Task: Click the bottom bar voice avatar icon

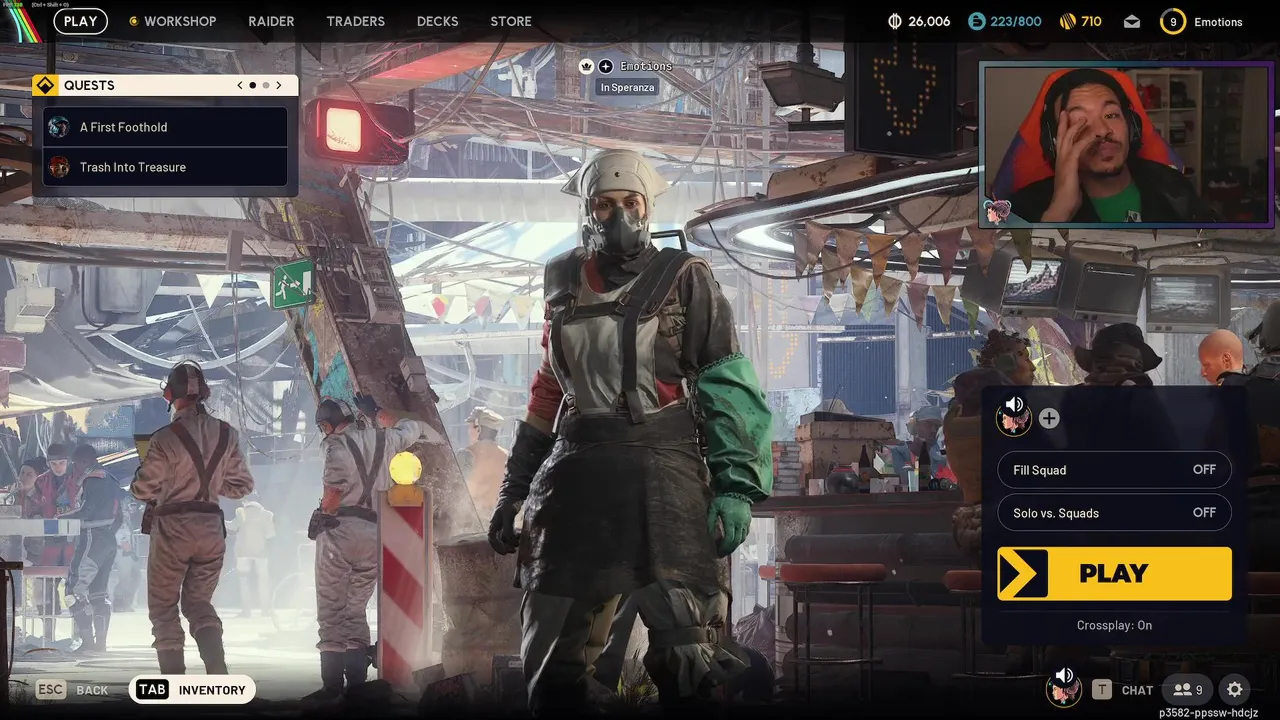Action: [1063, 688]
